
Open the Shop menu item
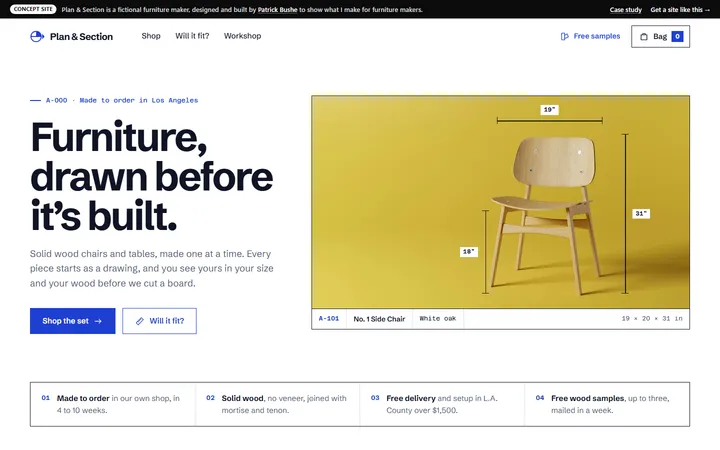(x=151, y=36)
